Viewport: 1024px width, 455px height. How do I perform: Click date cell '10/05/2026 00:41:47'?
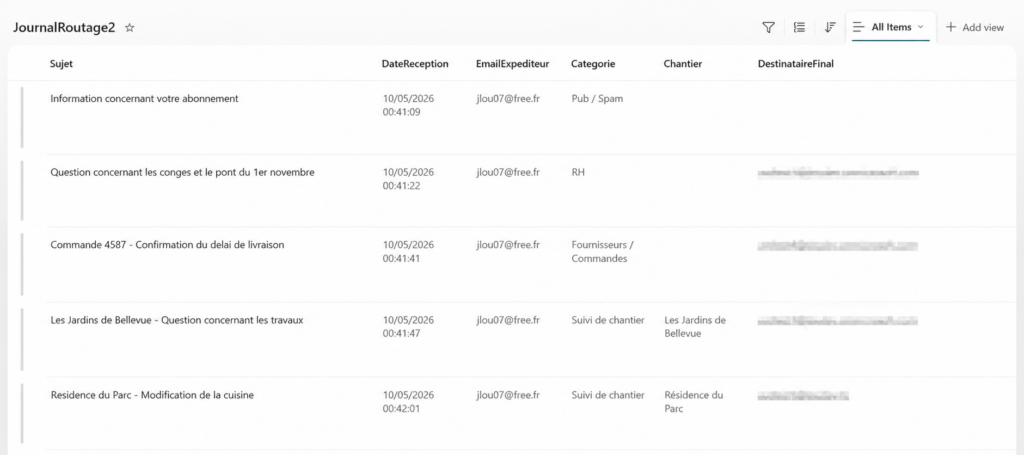tap(408, 327)
